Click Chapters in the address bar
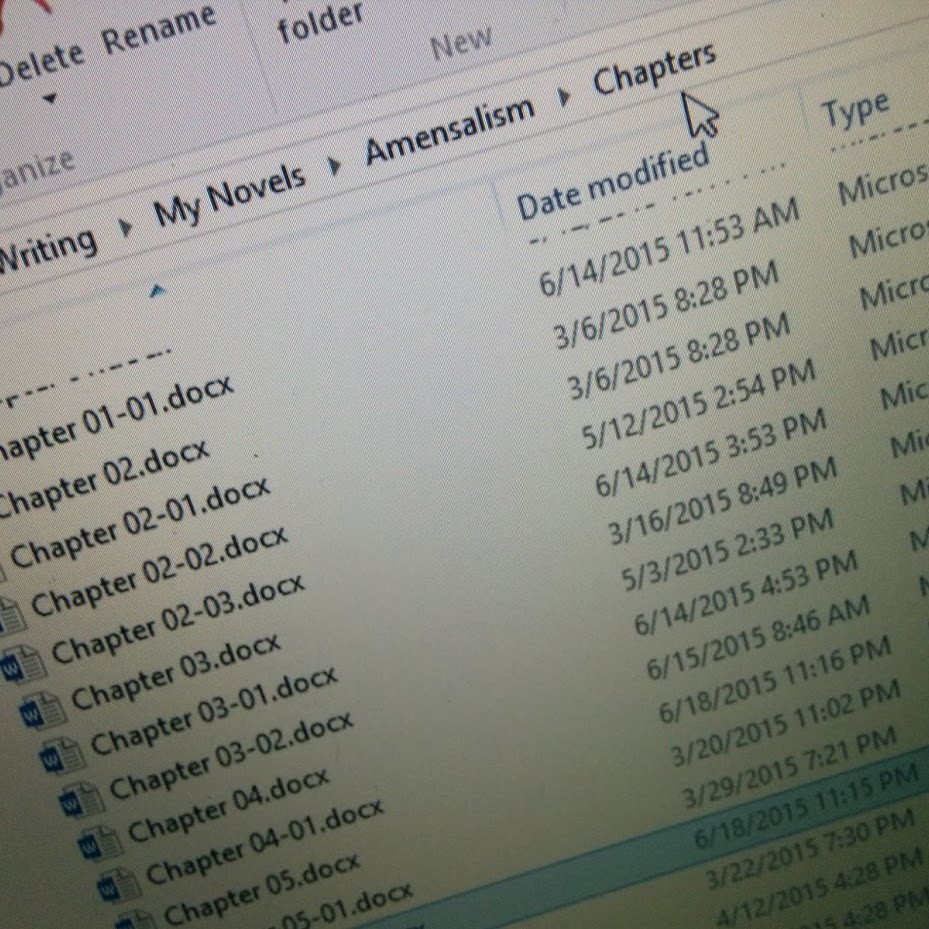Screen dimensions: 929x929 654,69
